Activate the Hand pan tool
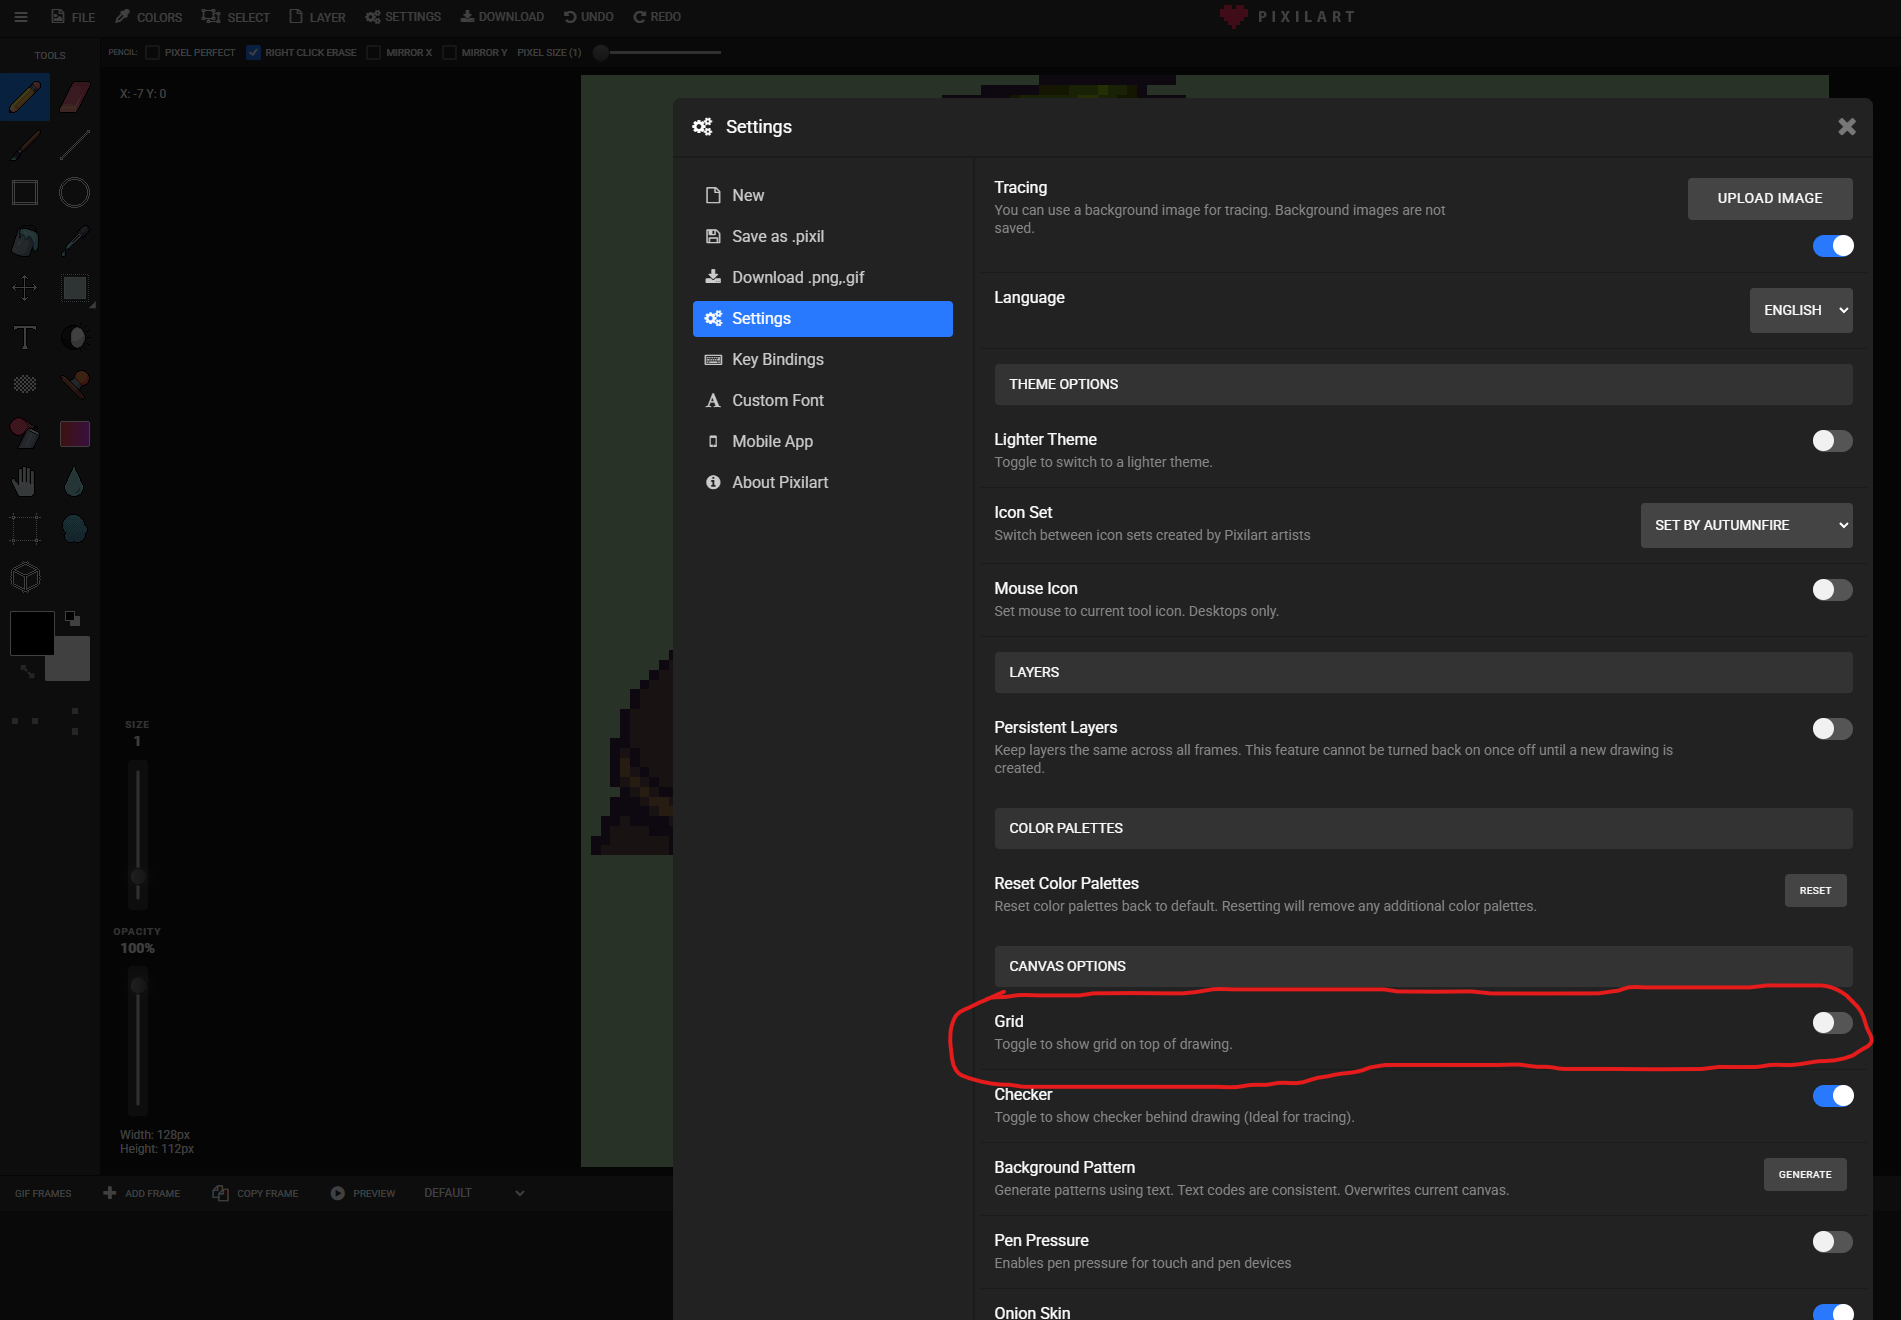This screenshot has height=1320, width=1901. click(x=25, y=482)
